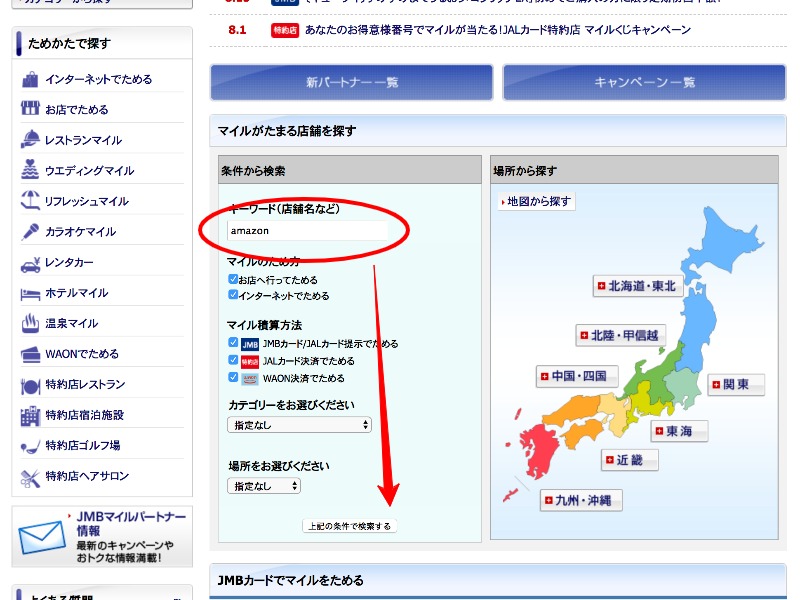The height and width of the screenshot is (600, 800).
Task: Open the キャンペーン一覧 tab
Action: tap(644, 82)
